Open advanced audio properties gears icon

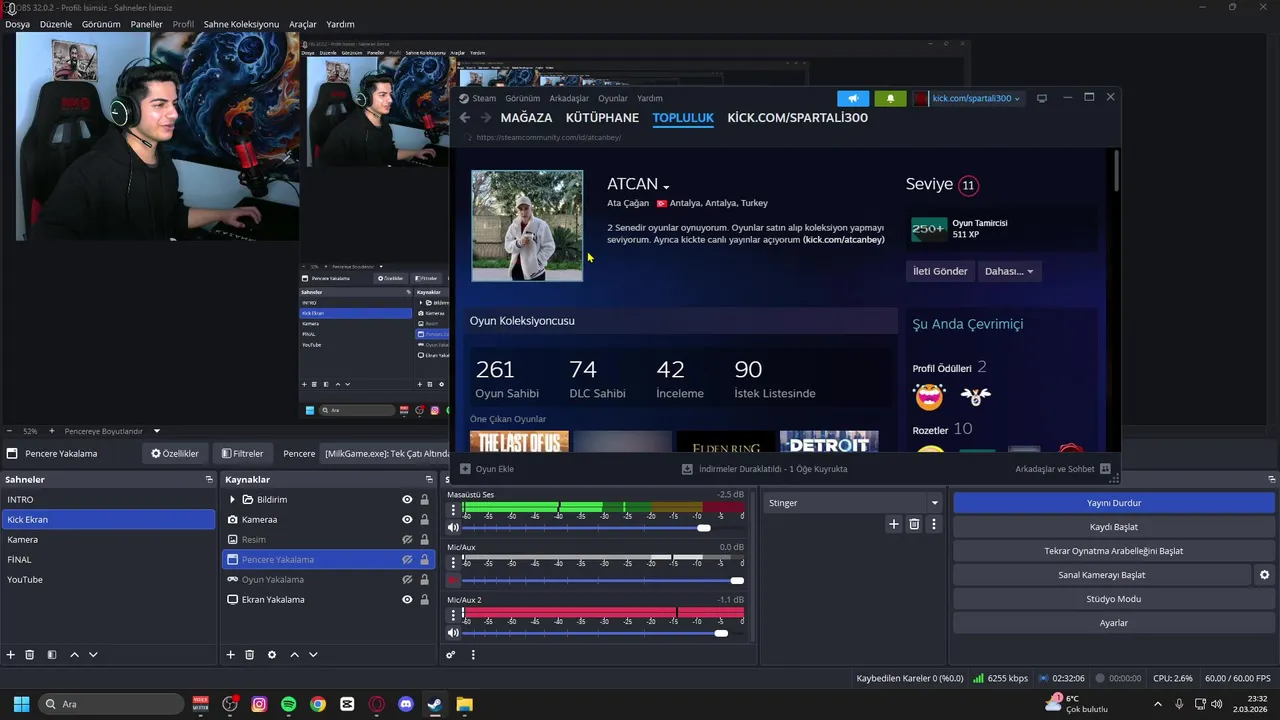[451, 655]
